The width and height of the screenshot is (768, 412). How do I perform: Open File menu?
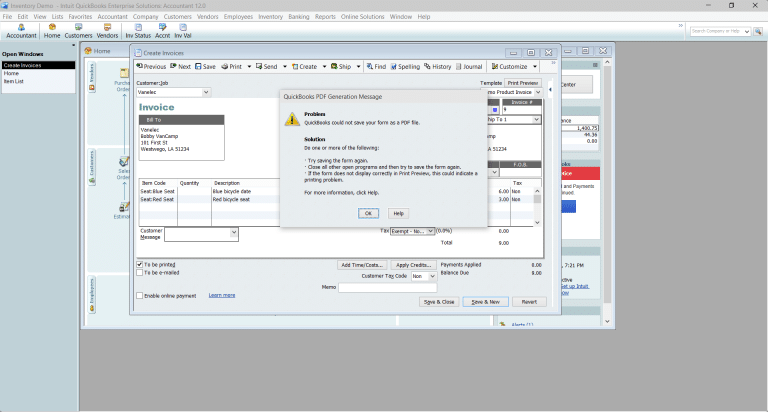click(7, 17)
